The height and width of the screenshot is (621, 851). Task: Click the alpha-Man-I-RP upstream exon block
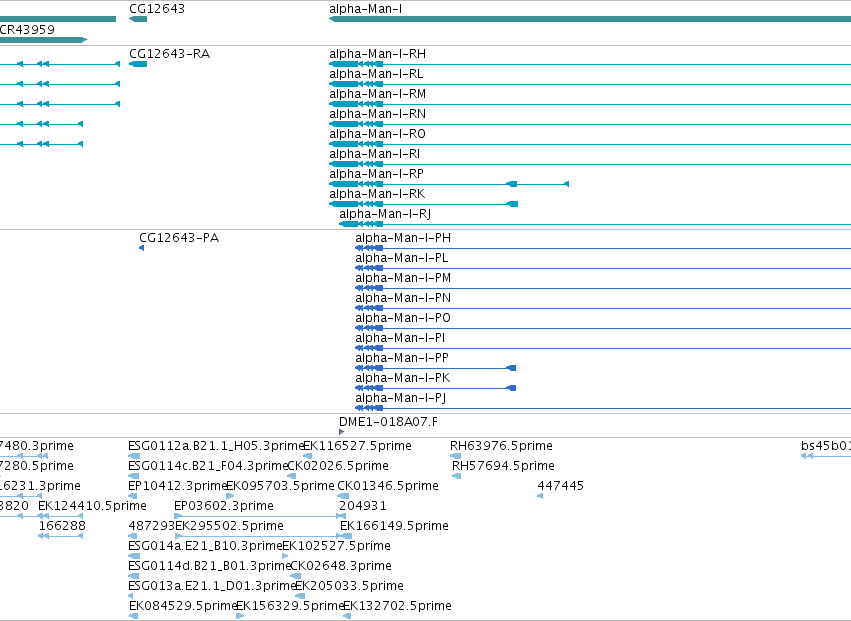[511, 184]
